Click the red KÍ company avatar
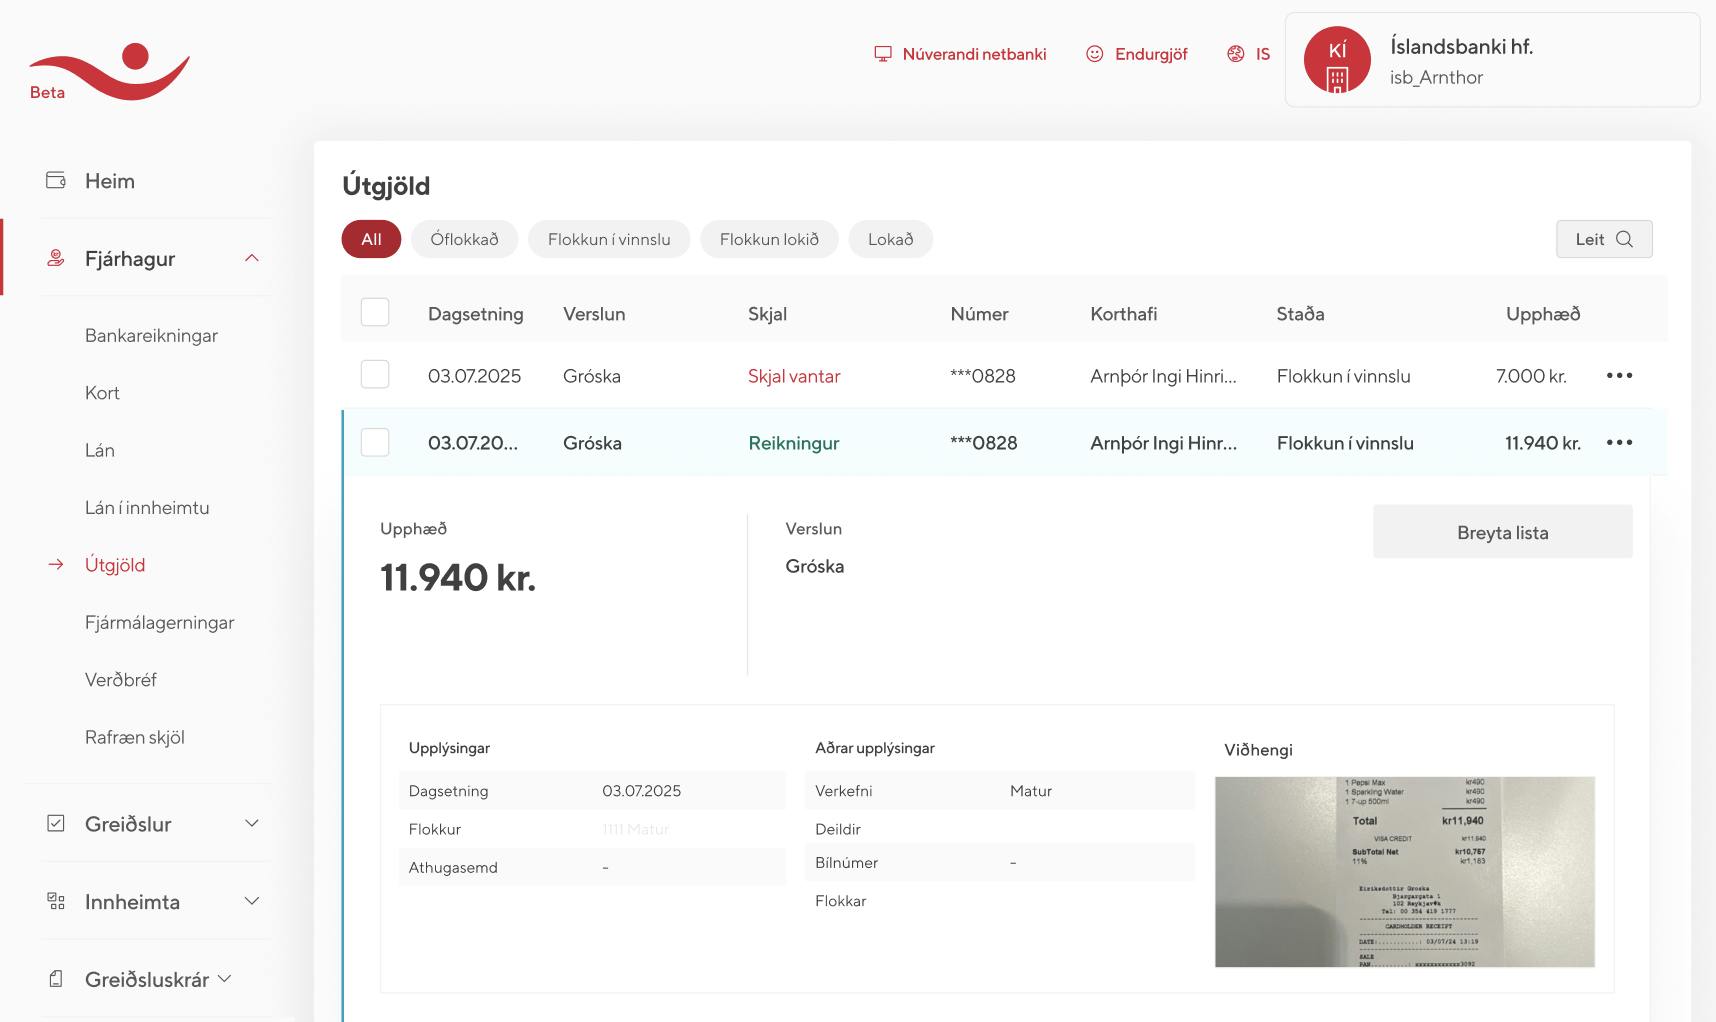Viewport: 1716px width, 1022px height. 1337,60
